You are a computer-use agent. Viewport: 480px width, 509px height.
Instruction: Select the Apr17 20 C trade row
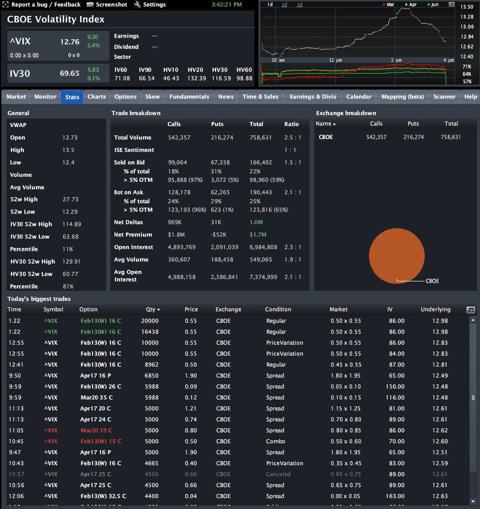coord(237,409)
